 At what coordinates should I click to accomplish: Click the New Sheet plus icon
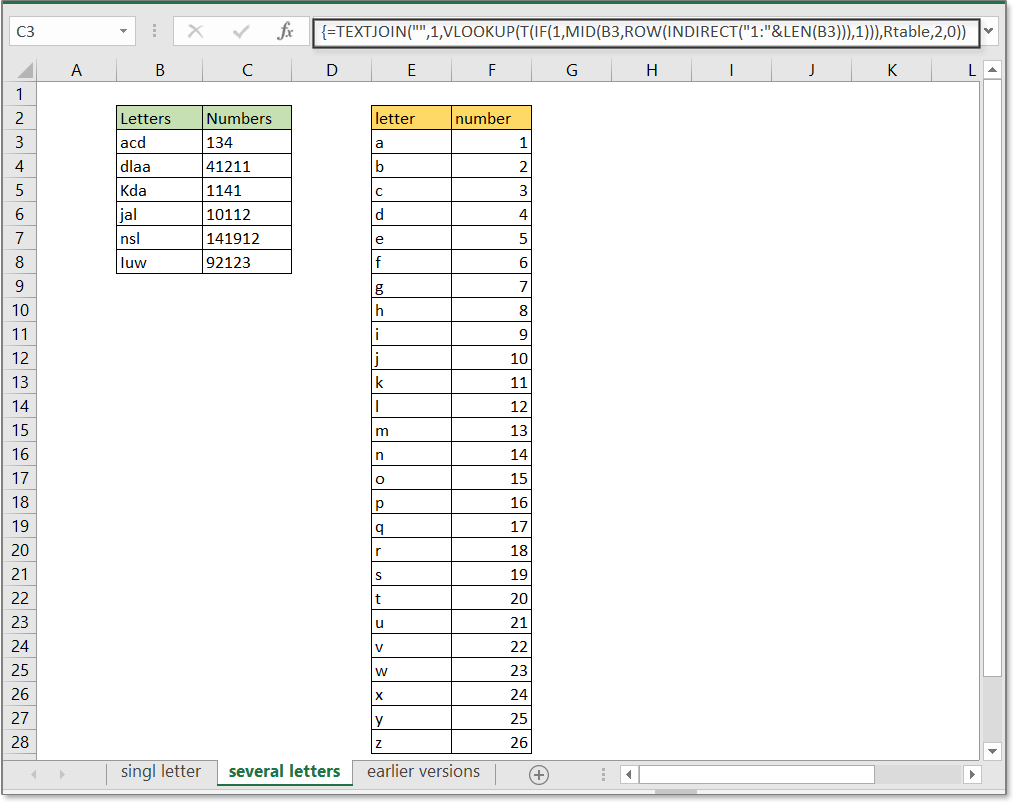coord(538,773)
